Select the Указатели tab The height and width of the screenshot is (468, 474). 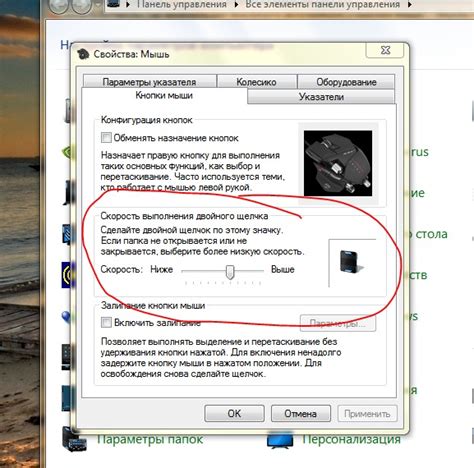pos(321,97)
